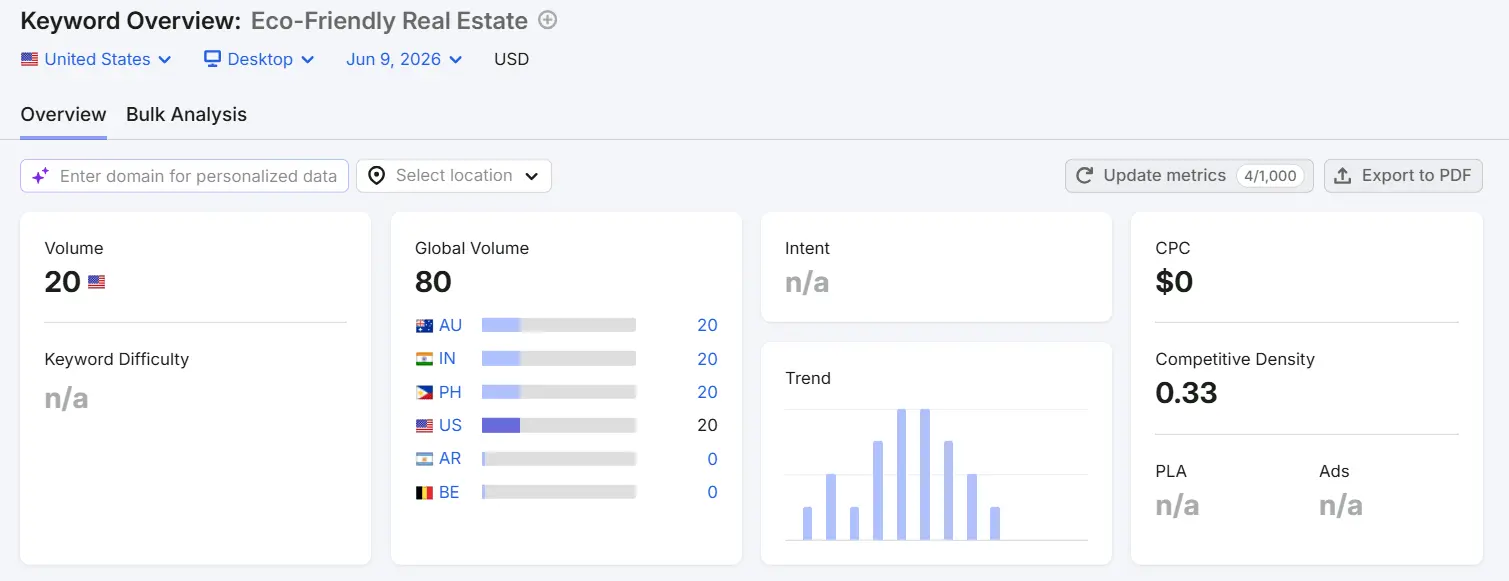
Task: Click the USD currency label
Action: pos(511,59)
